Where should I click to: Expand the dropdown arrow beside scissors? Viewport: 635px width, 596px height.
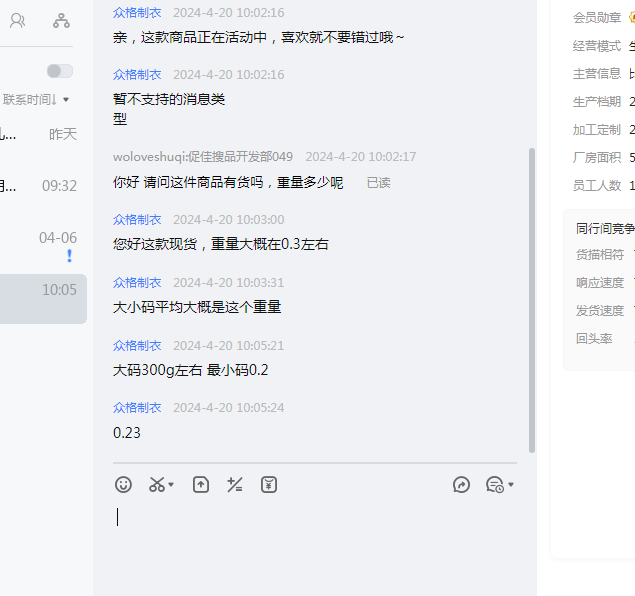(171, 486)
